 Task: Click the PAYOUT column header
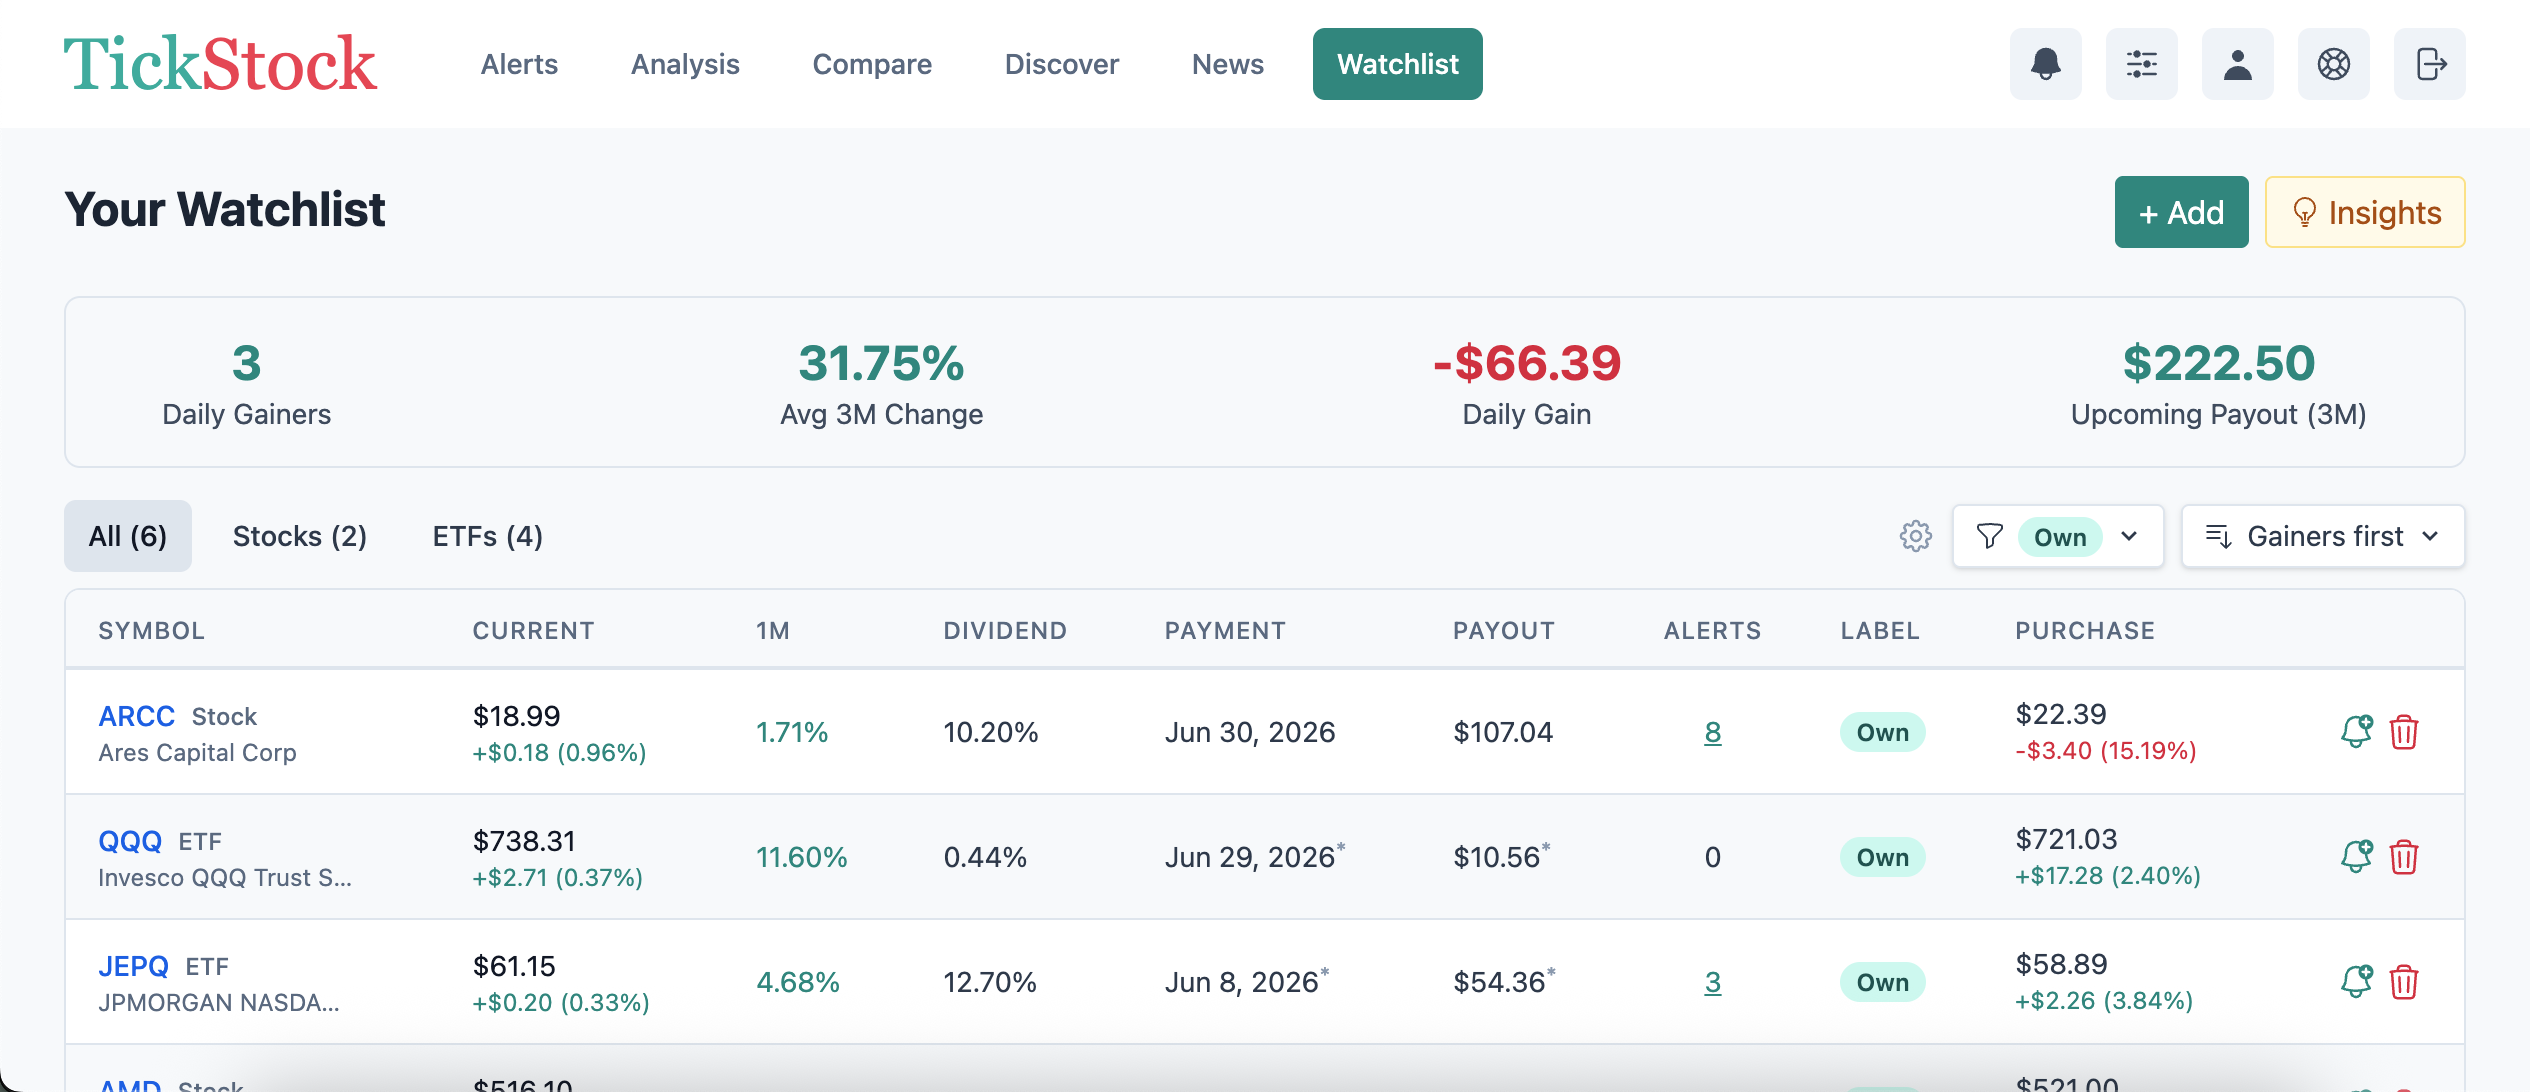coord(1504,631)
